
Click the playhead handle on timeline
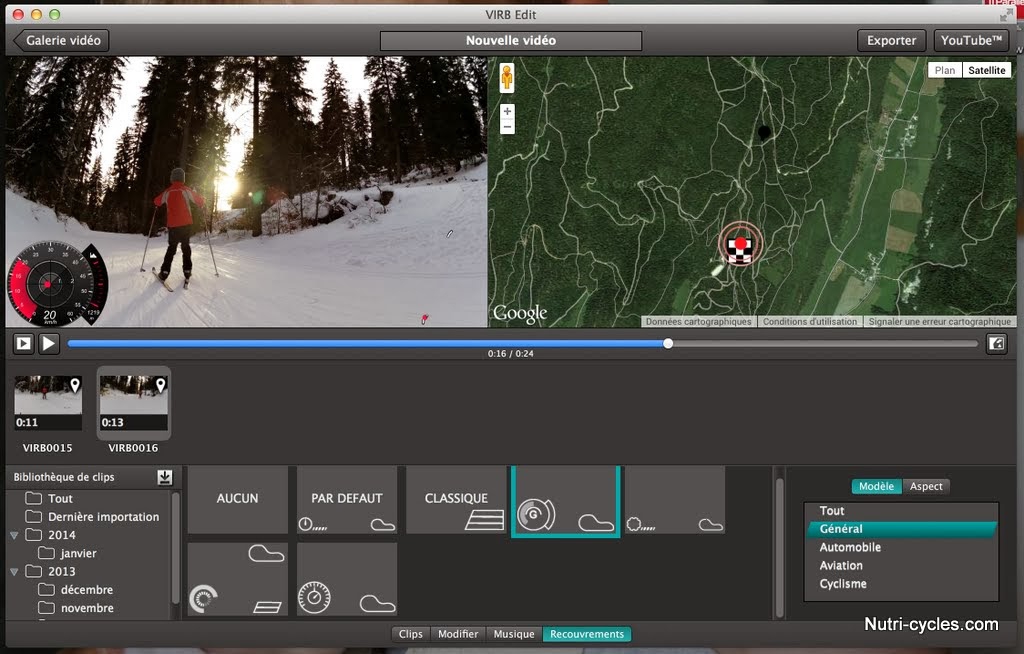click(x=667, y=344)
